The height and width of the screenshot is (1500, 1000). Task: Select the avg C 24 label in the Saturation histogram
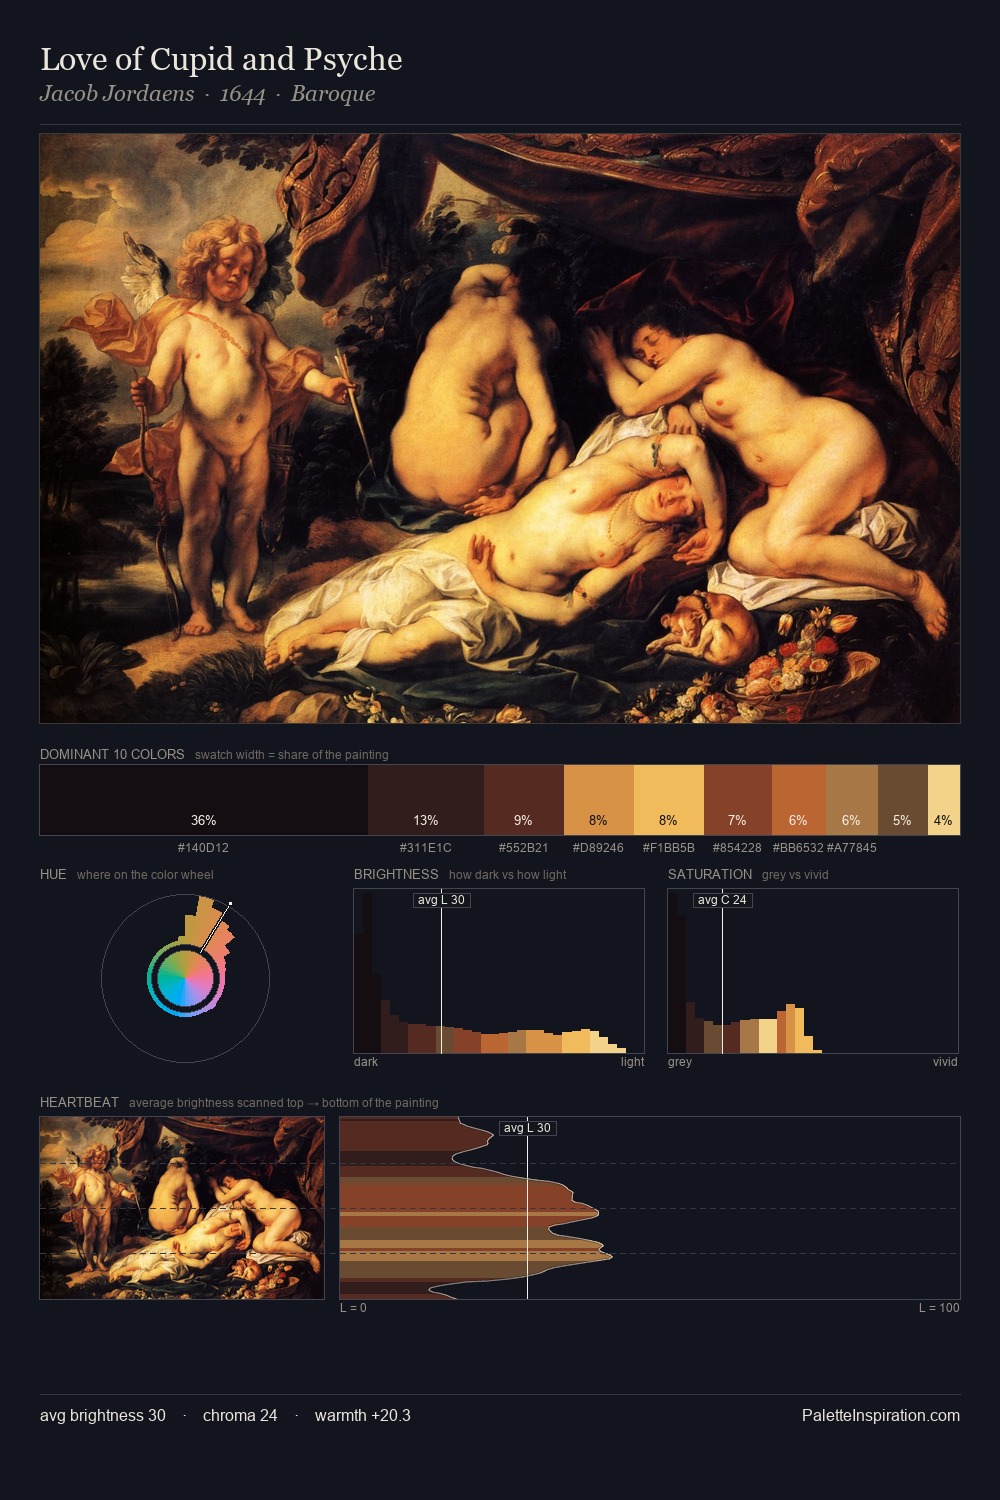722,900
